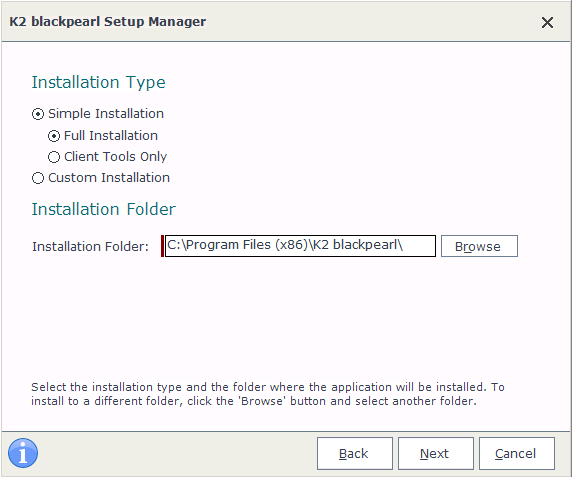572x477 pixels.
Task: Click the 'Installation Folder:' field label
Action: pyautogui.click(x=90, y=247)
